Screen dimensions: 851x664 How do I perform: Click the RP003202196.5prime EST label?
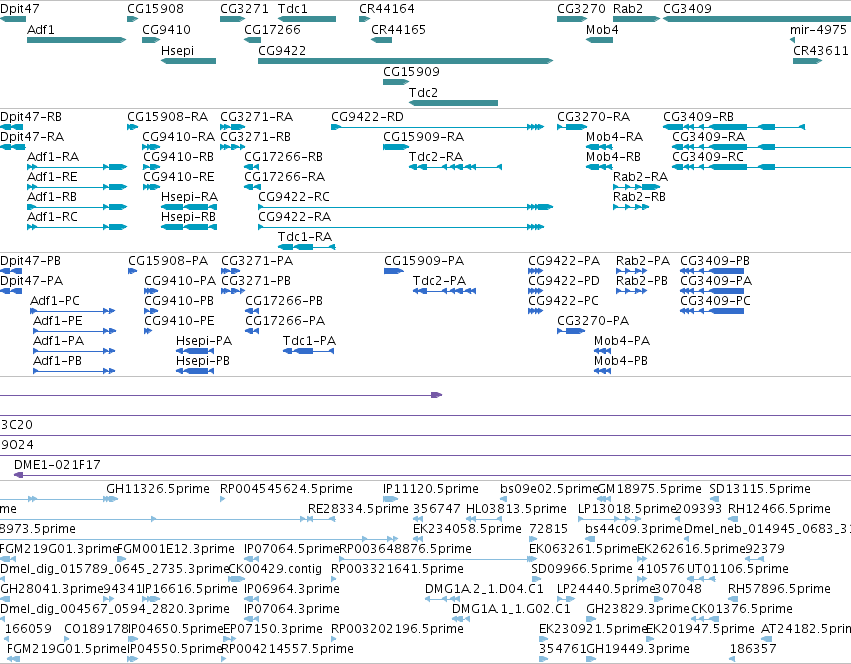click(x=397, y=629)
